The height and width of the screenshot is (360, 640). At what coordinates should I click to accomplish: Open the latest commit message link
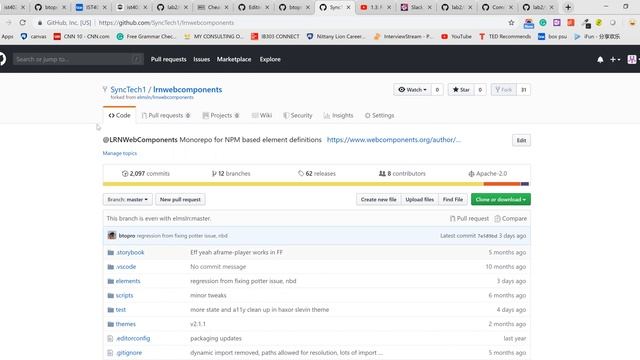click(182, 236)
